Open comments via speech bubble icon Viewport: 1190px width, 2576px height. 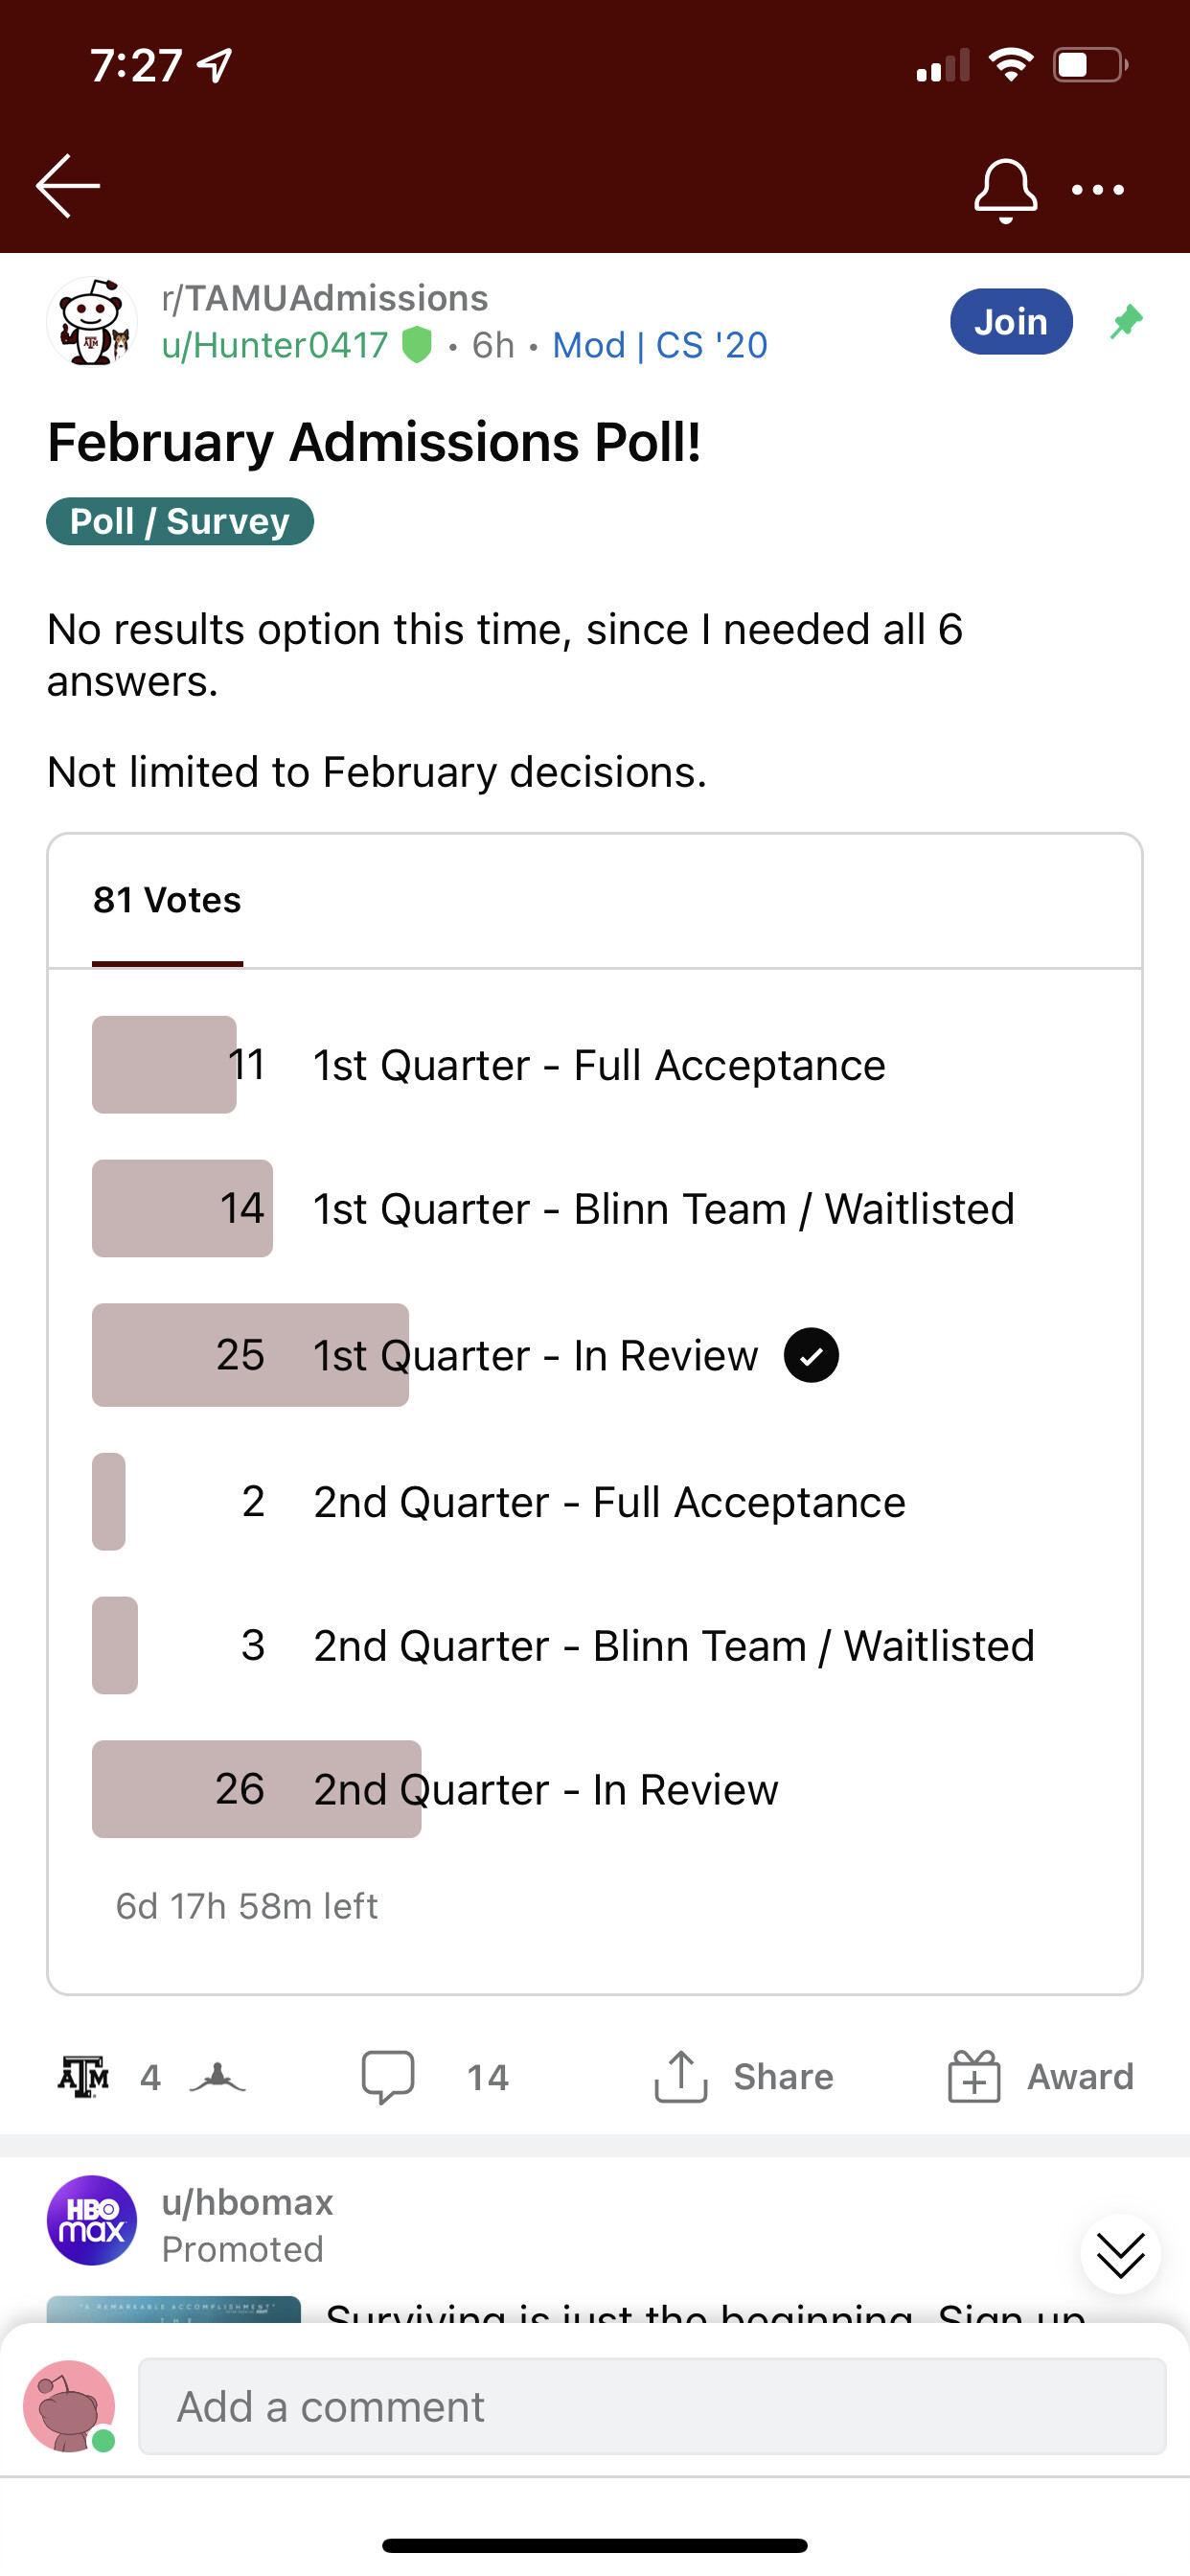pos(388,2077)
